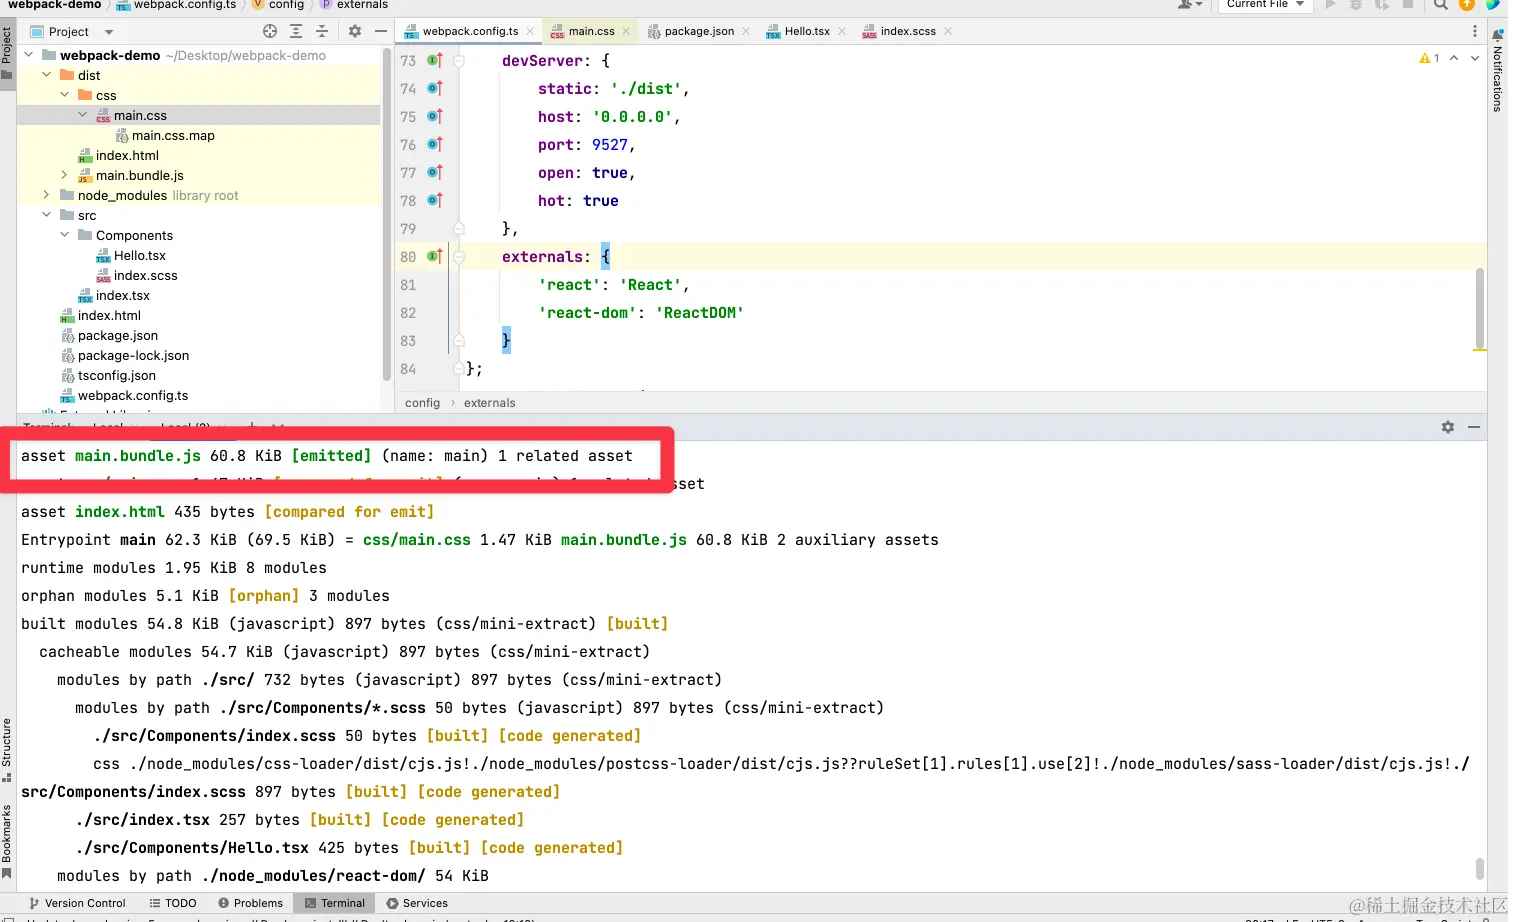Image resolution: width=1515 pixels, height=922 pixels.
Task: Click the recent tabs more options icon
Action: 1475,31
